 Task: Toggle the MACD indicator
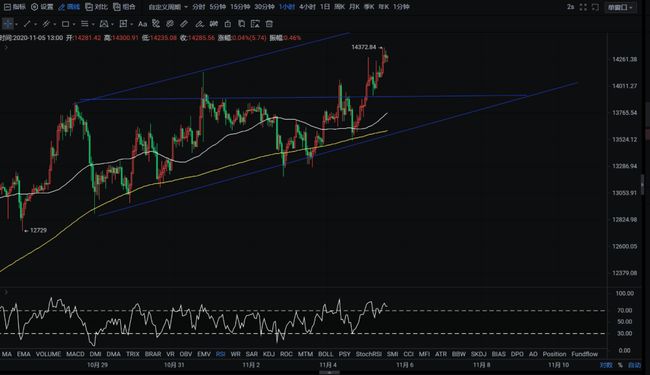(75, 354)
